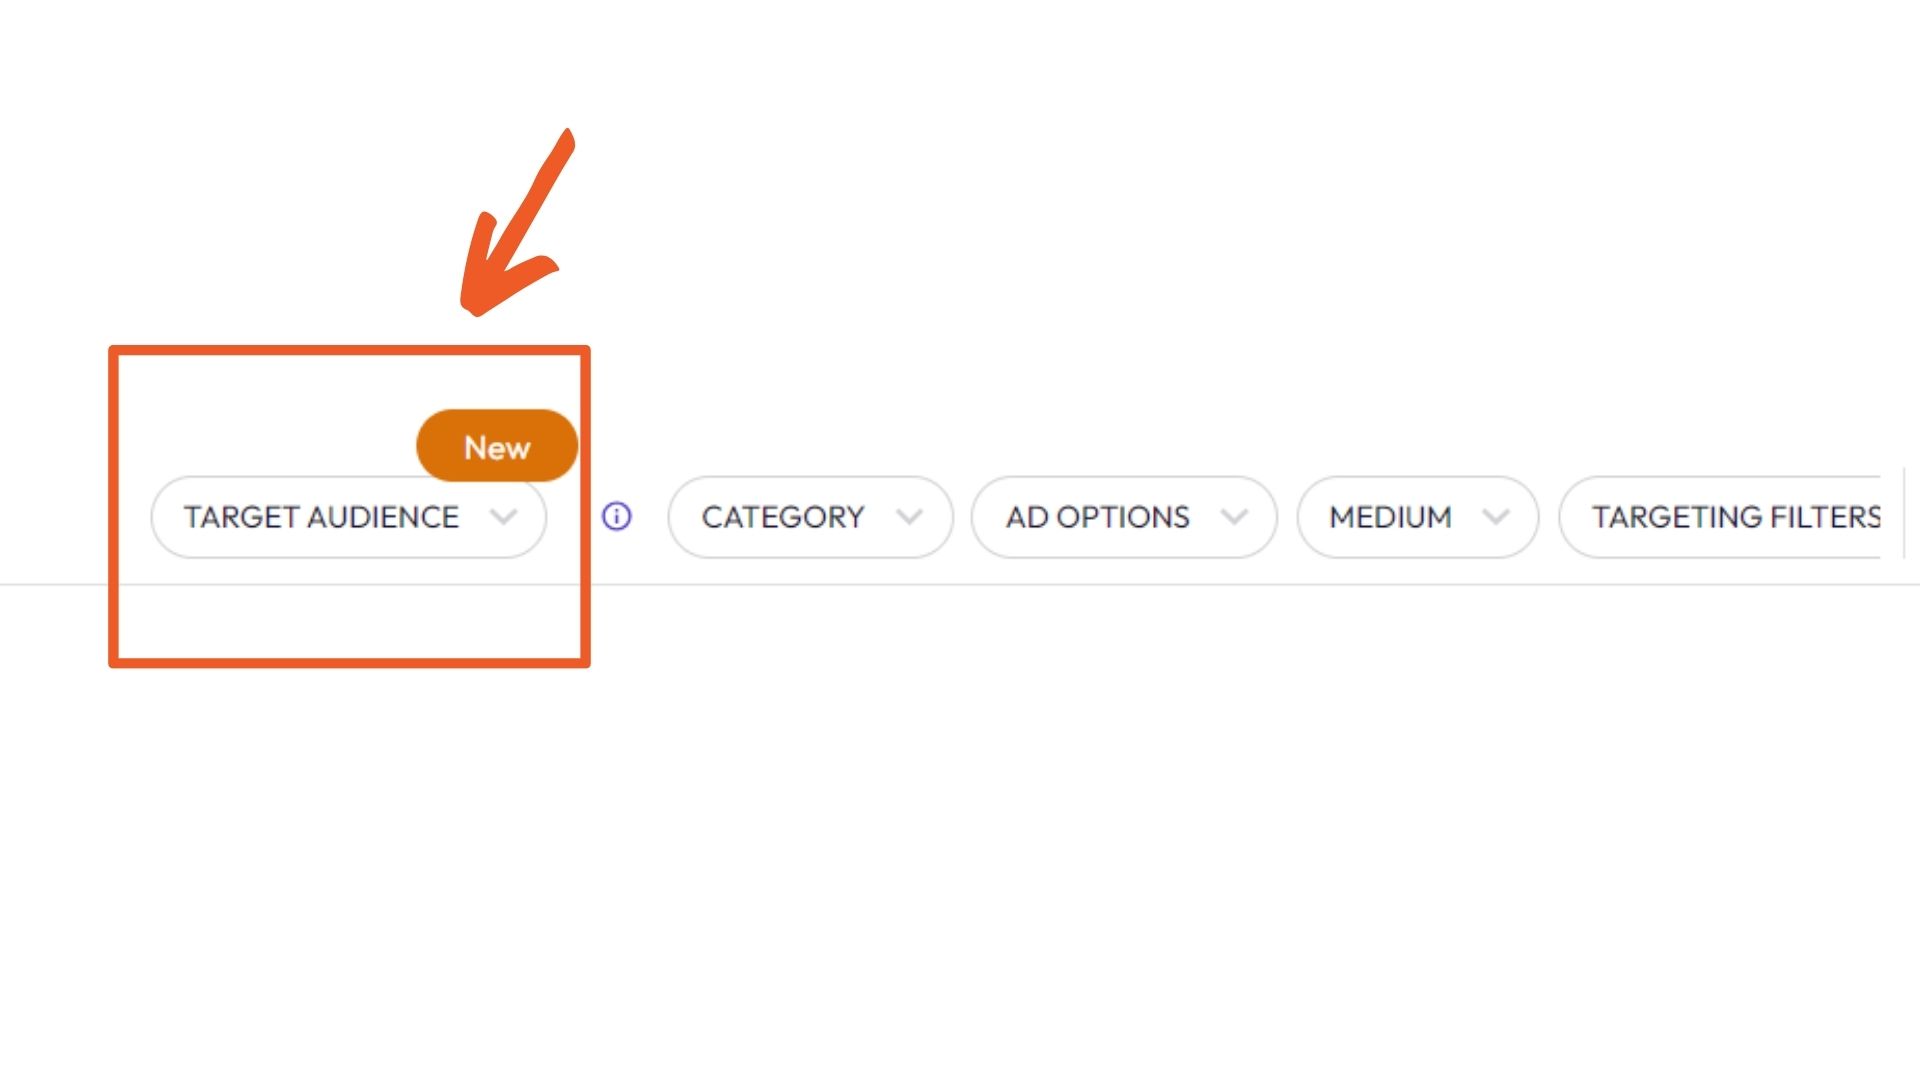This screenshot has height=1080, width=1920.
Task: Open the Targeting Filters dropdown
Action: pos(1737,517)
